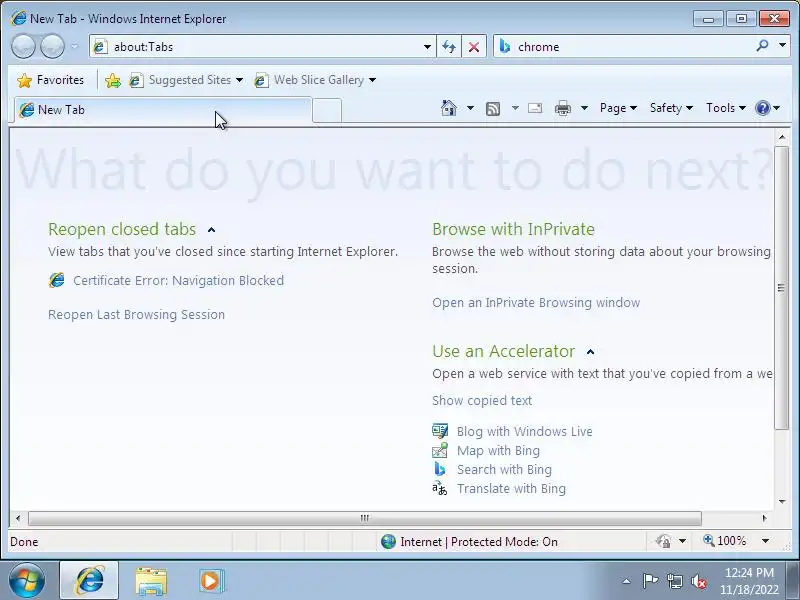Open the Favorites center button
This screenshot has height=600, width=800.
click(x=50, y=80)
